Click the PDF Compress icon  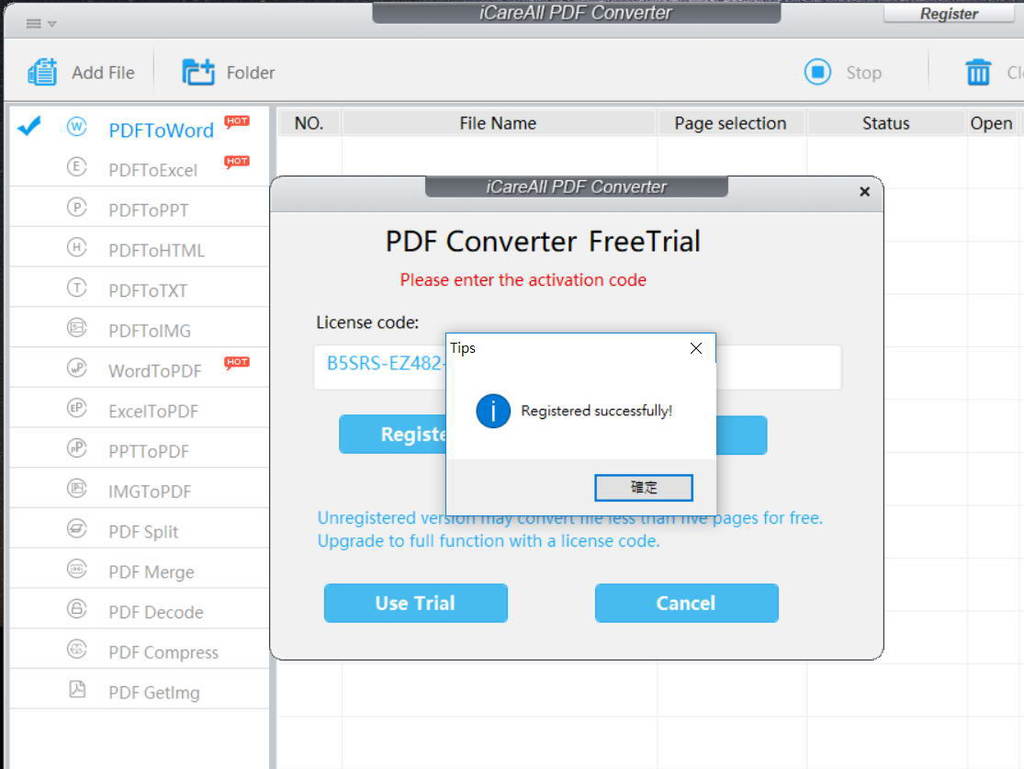(76, 650)
